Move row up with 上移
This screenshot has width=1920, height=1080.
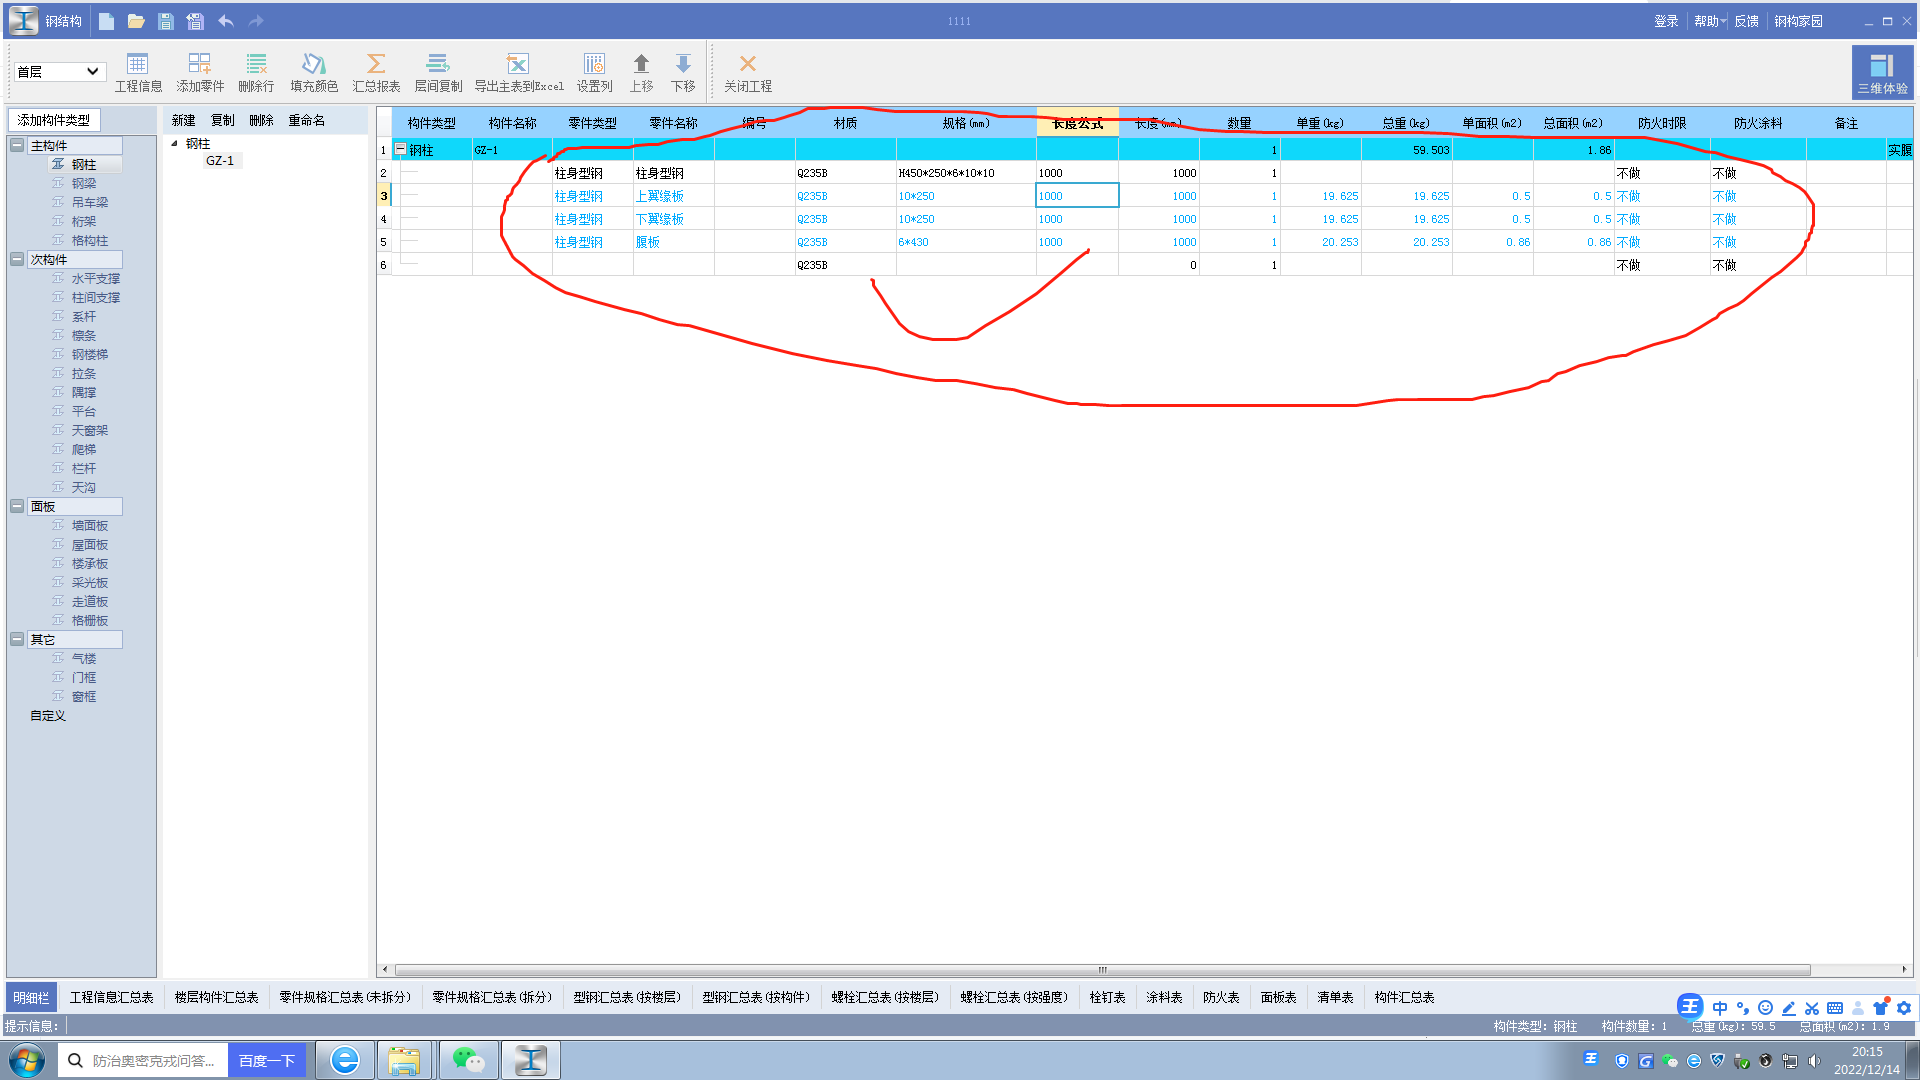tap(641, 73)
